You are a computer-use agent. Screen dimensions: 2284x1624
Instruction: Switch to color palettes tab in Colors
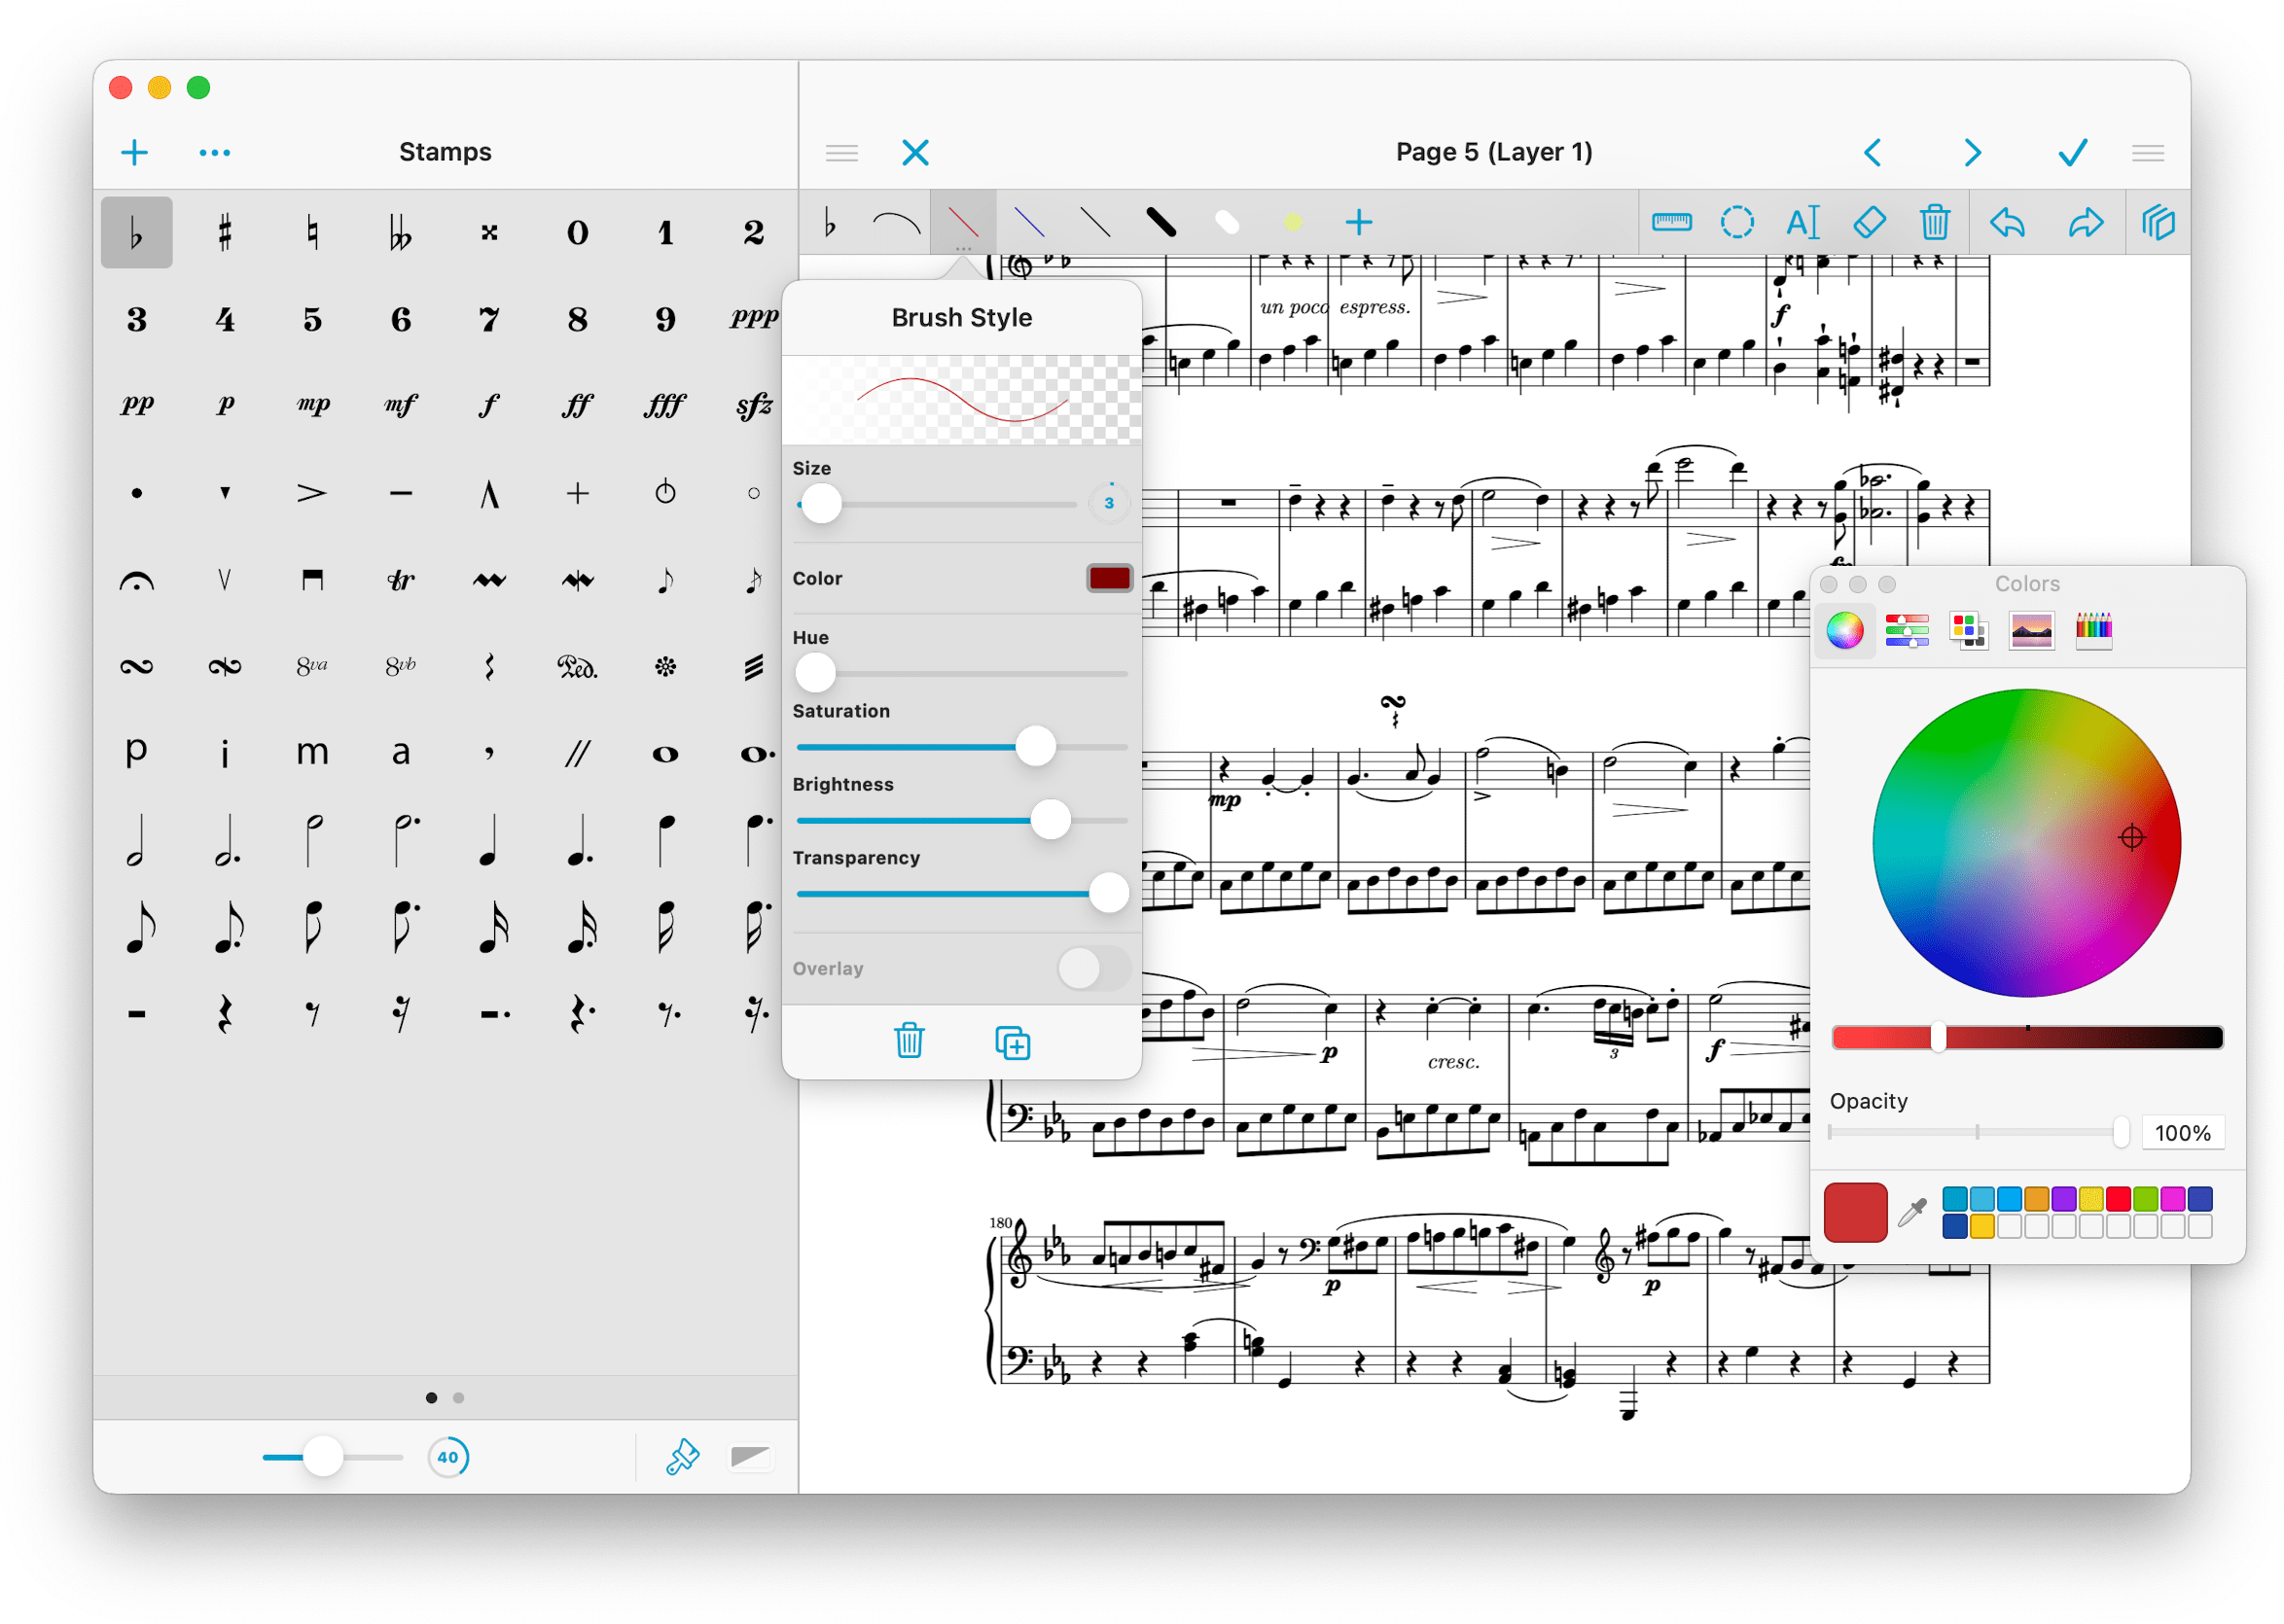pyautogui.click(x=1968, y=630)
